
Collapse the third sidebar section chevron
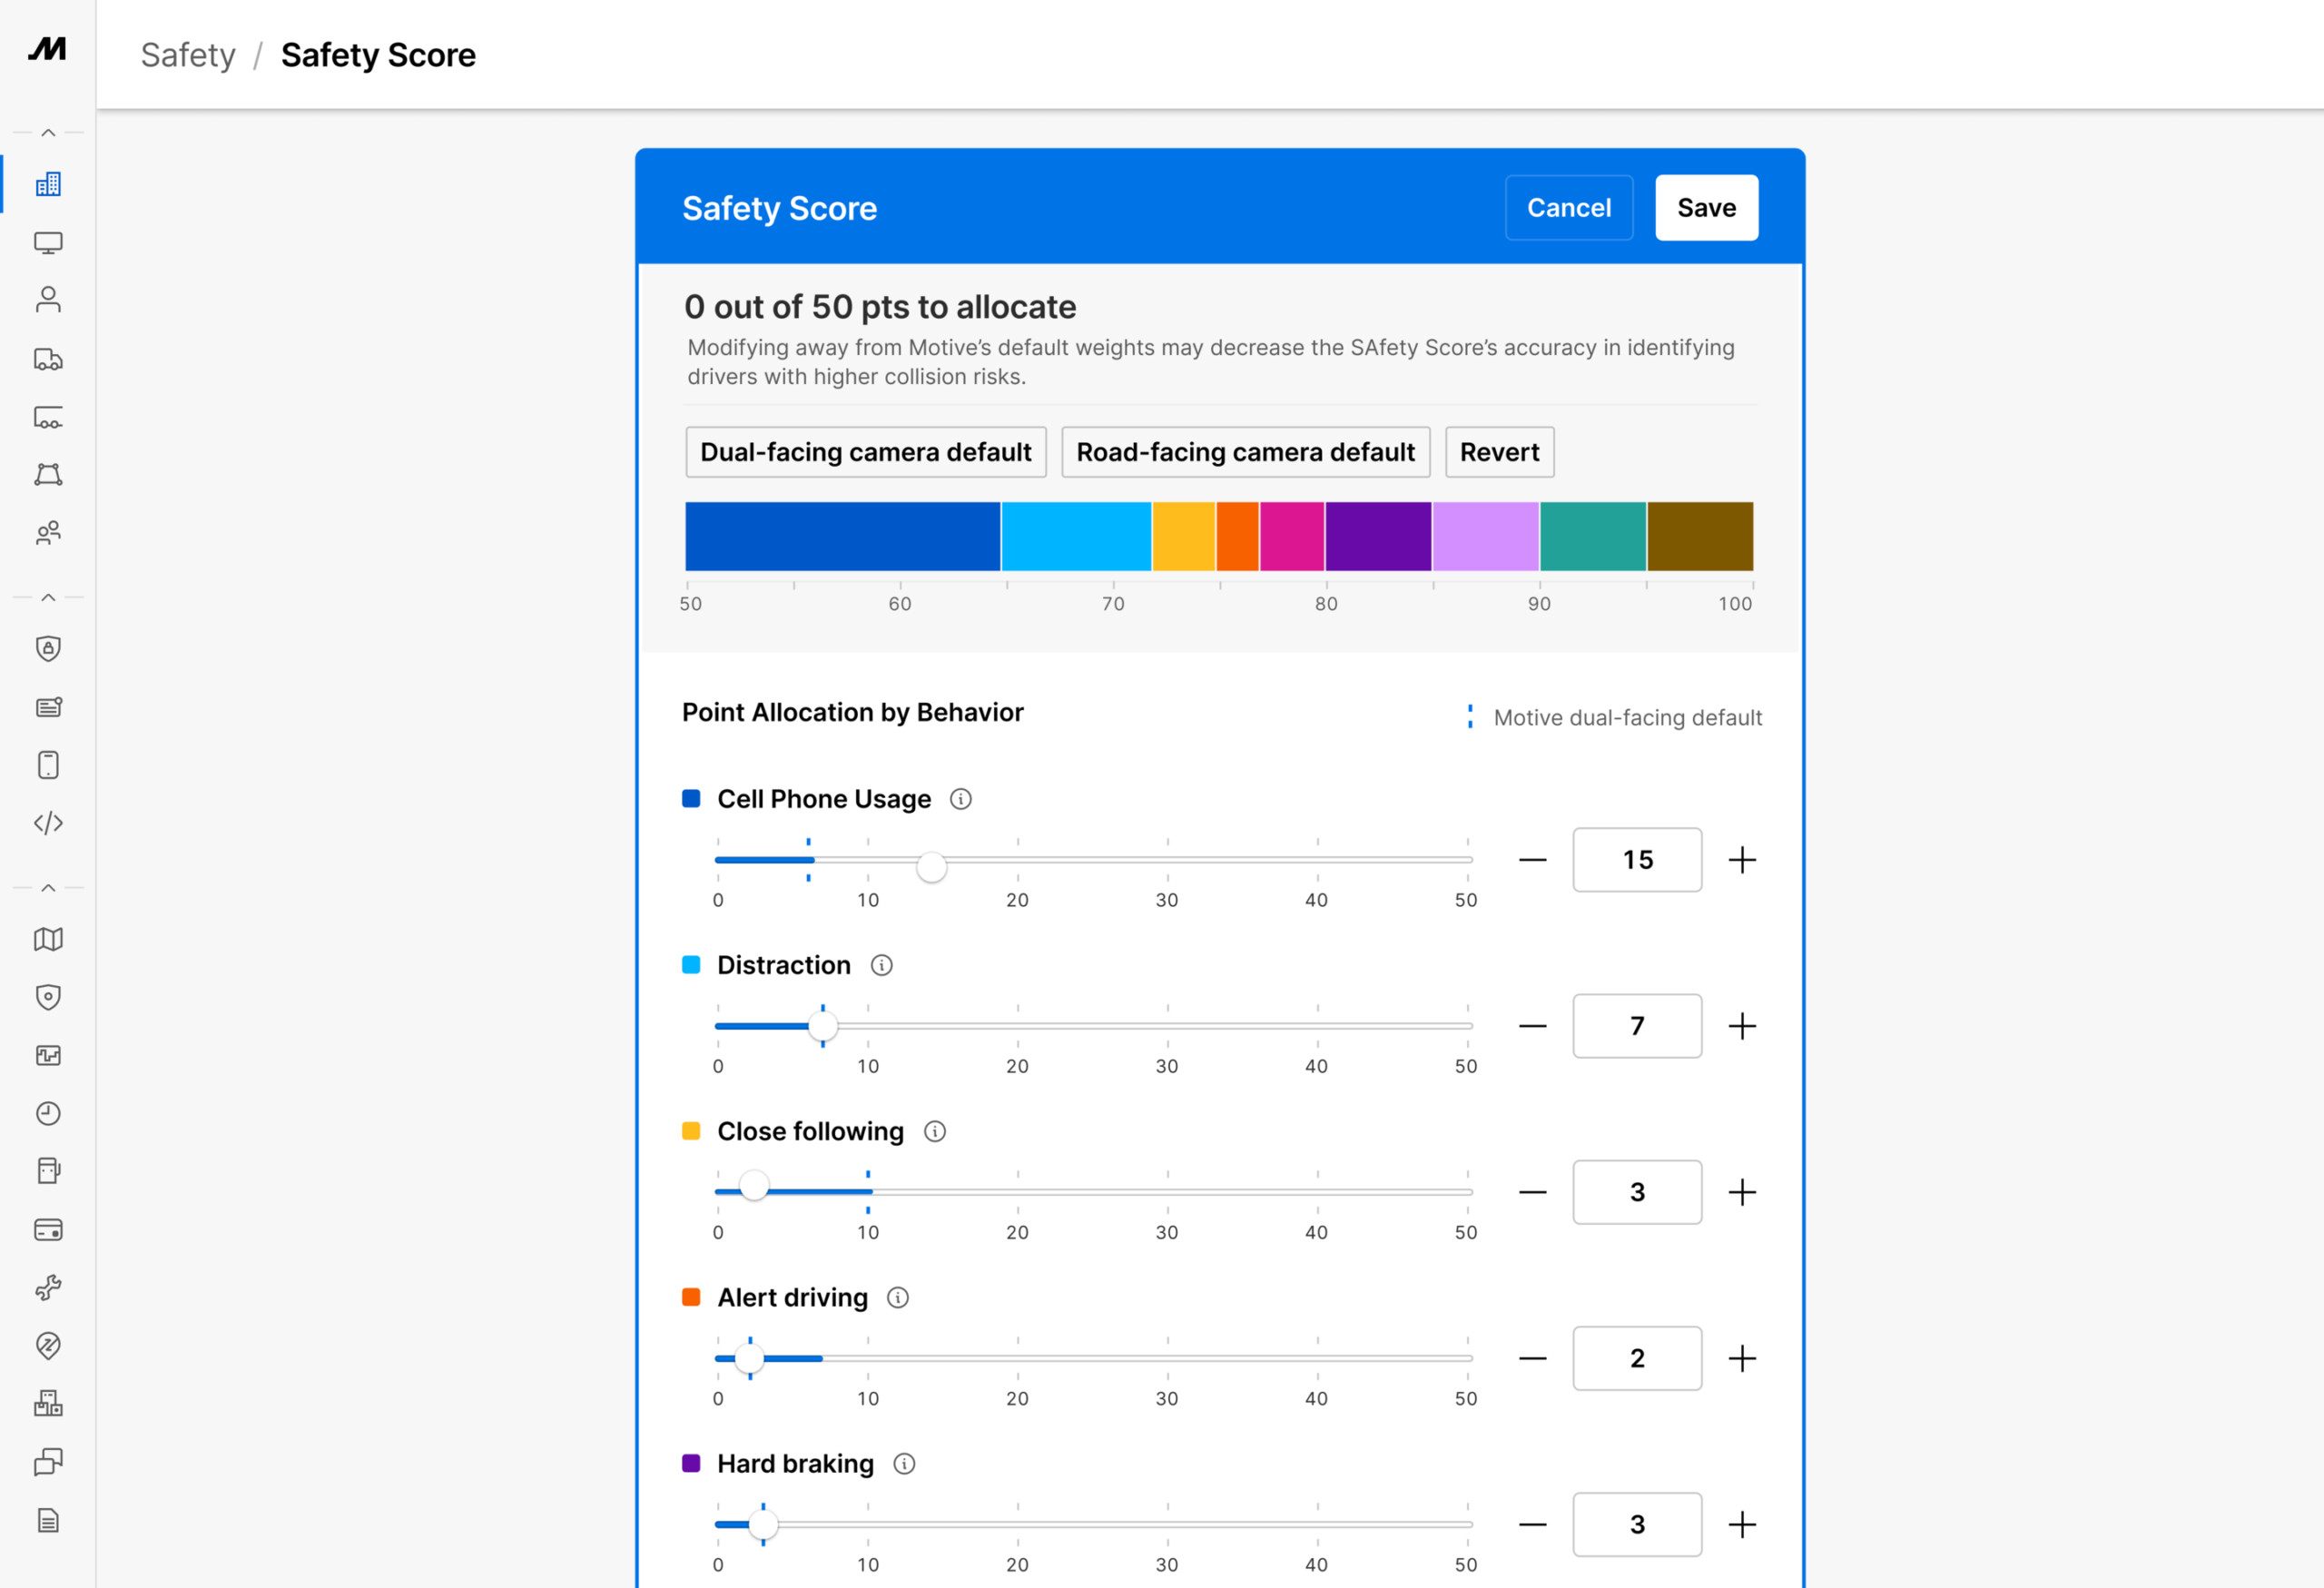coord(48,887)
